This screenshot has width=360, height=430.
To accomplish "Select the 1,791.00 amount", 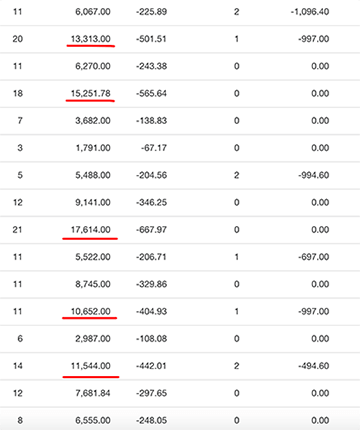I will (x=93, y=148).
